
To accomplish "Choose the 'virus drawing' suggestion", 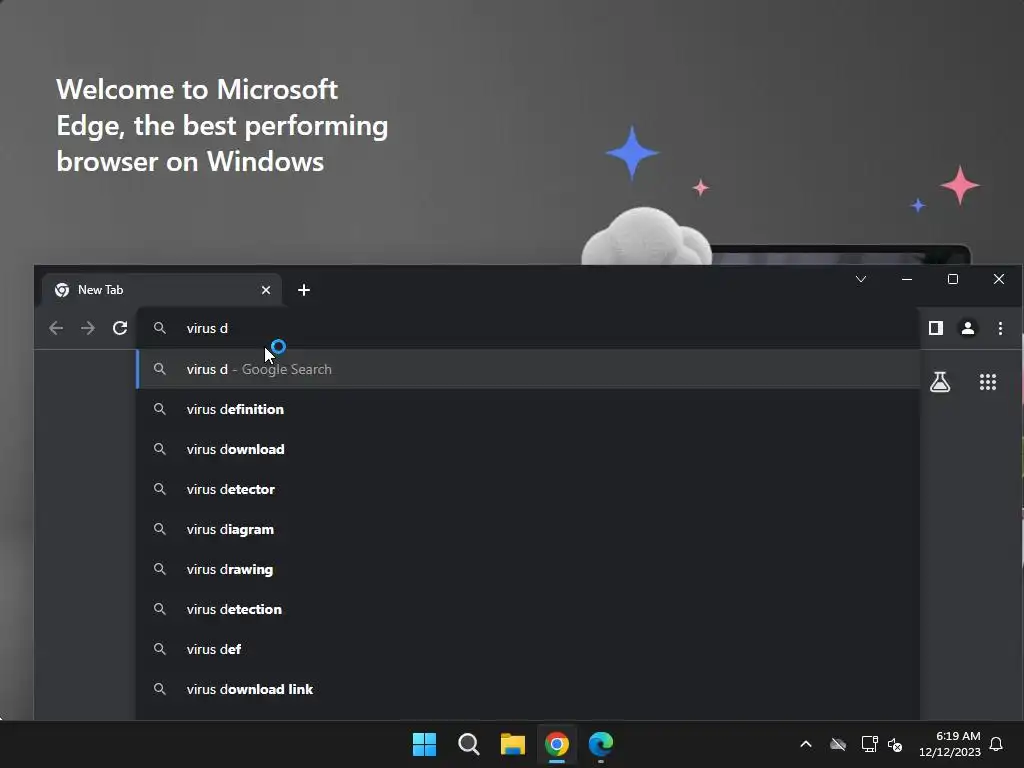I will coord(528,569).
